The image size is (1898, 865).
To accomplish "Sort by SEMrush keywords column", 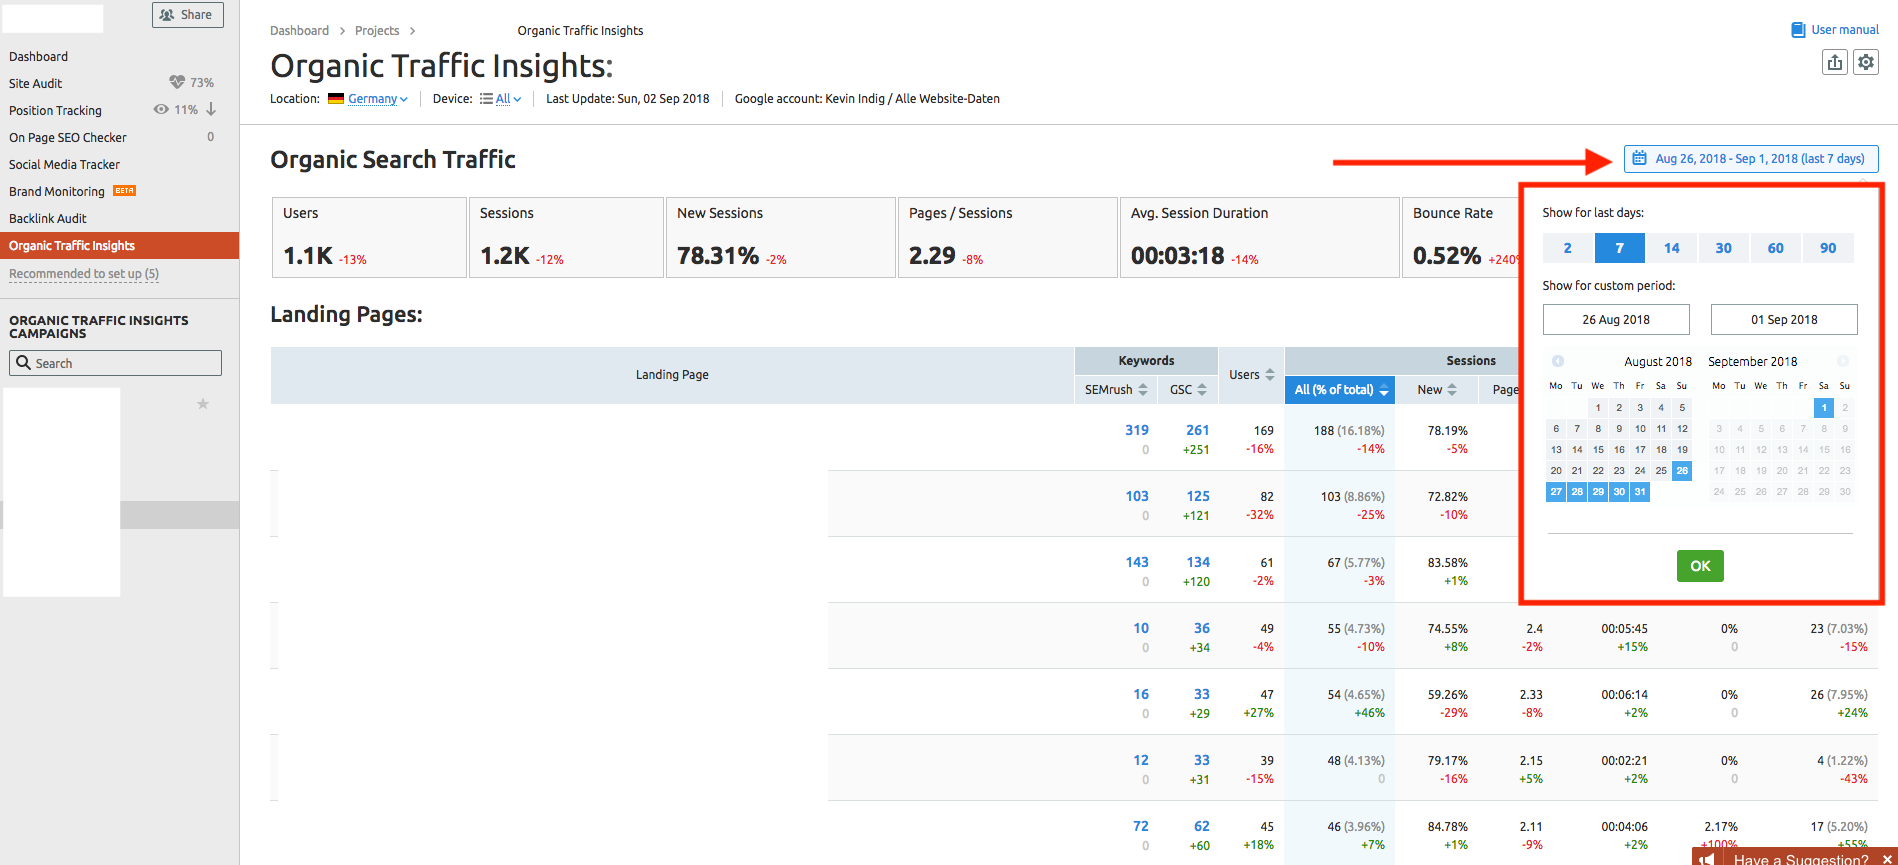I will click(x=1116, y=390).
